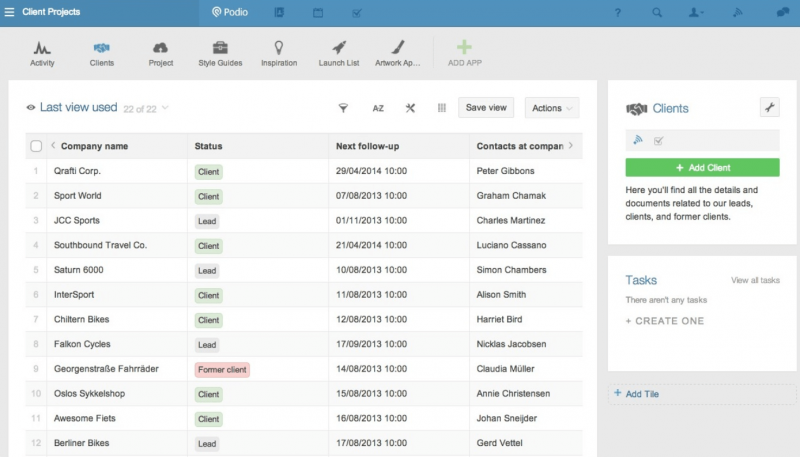Click the follow-up date 17/09/2013 10:00
800x457 pixels.
(371, 344)
